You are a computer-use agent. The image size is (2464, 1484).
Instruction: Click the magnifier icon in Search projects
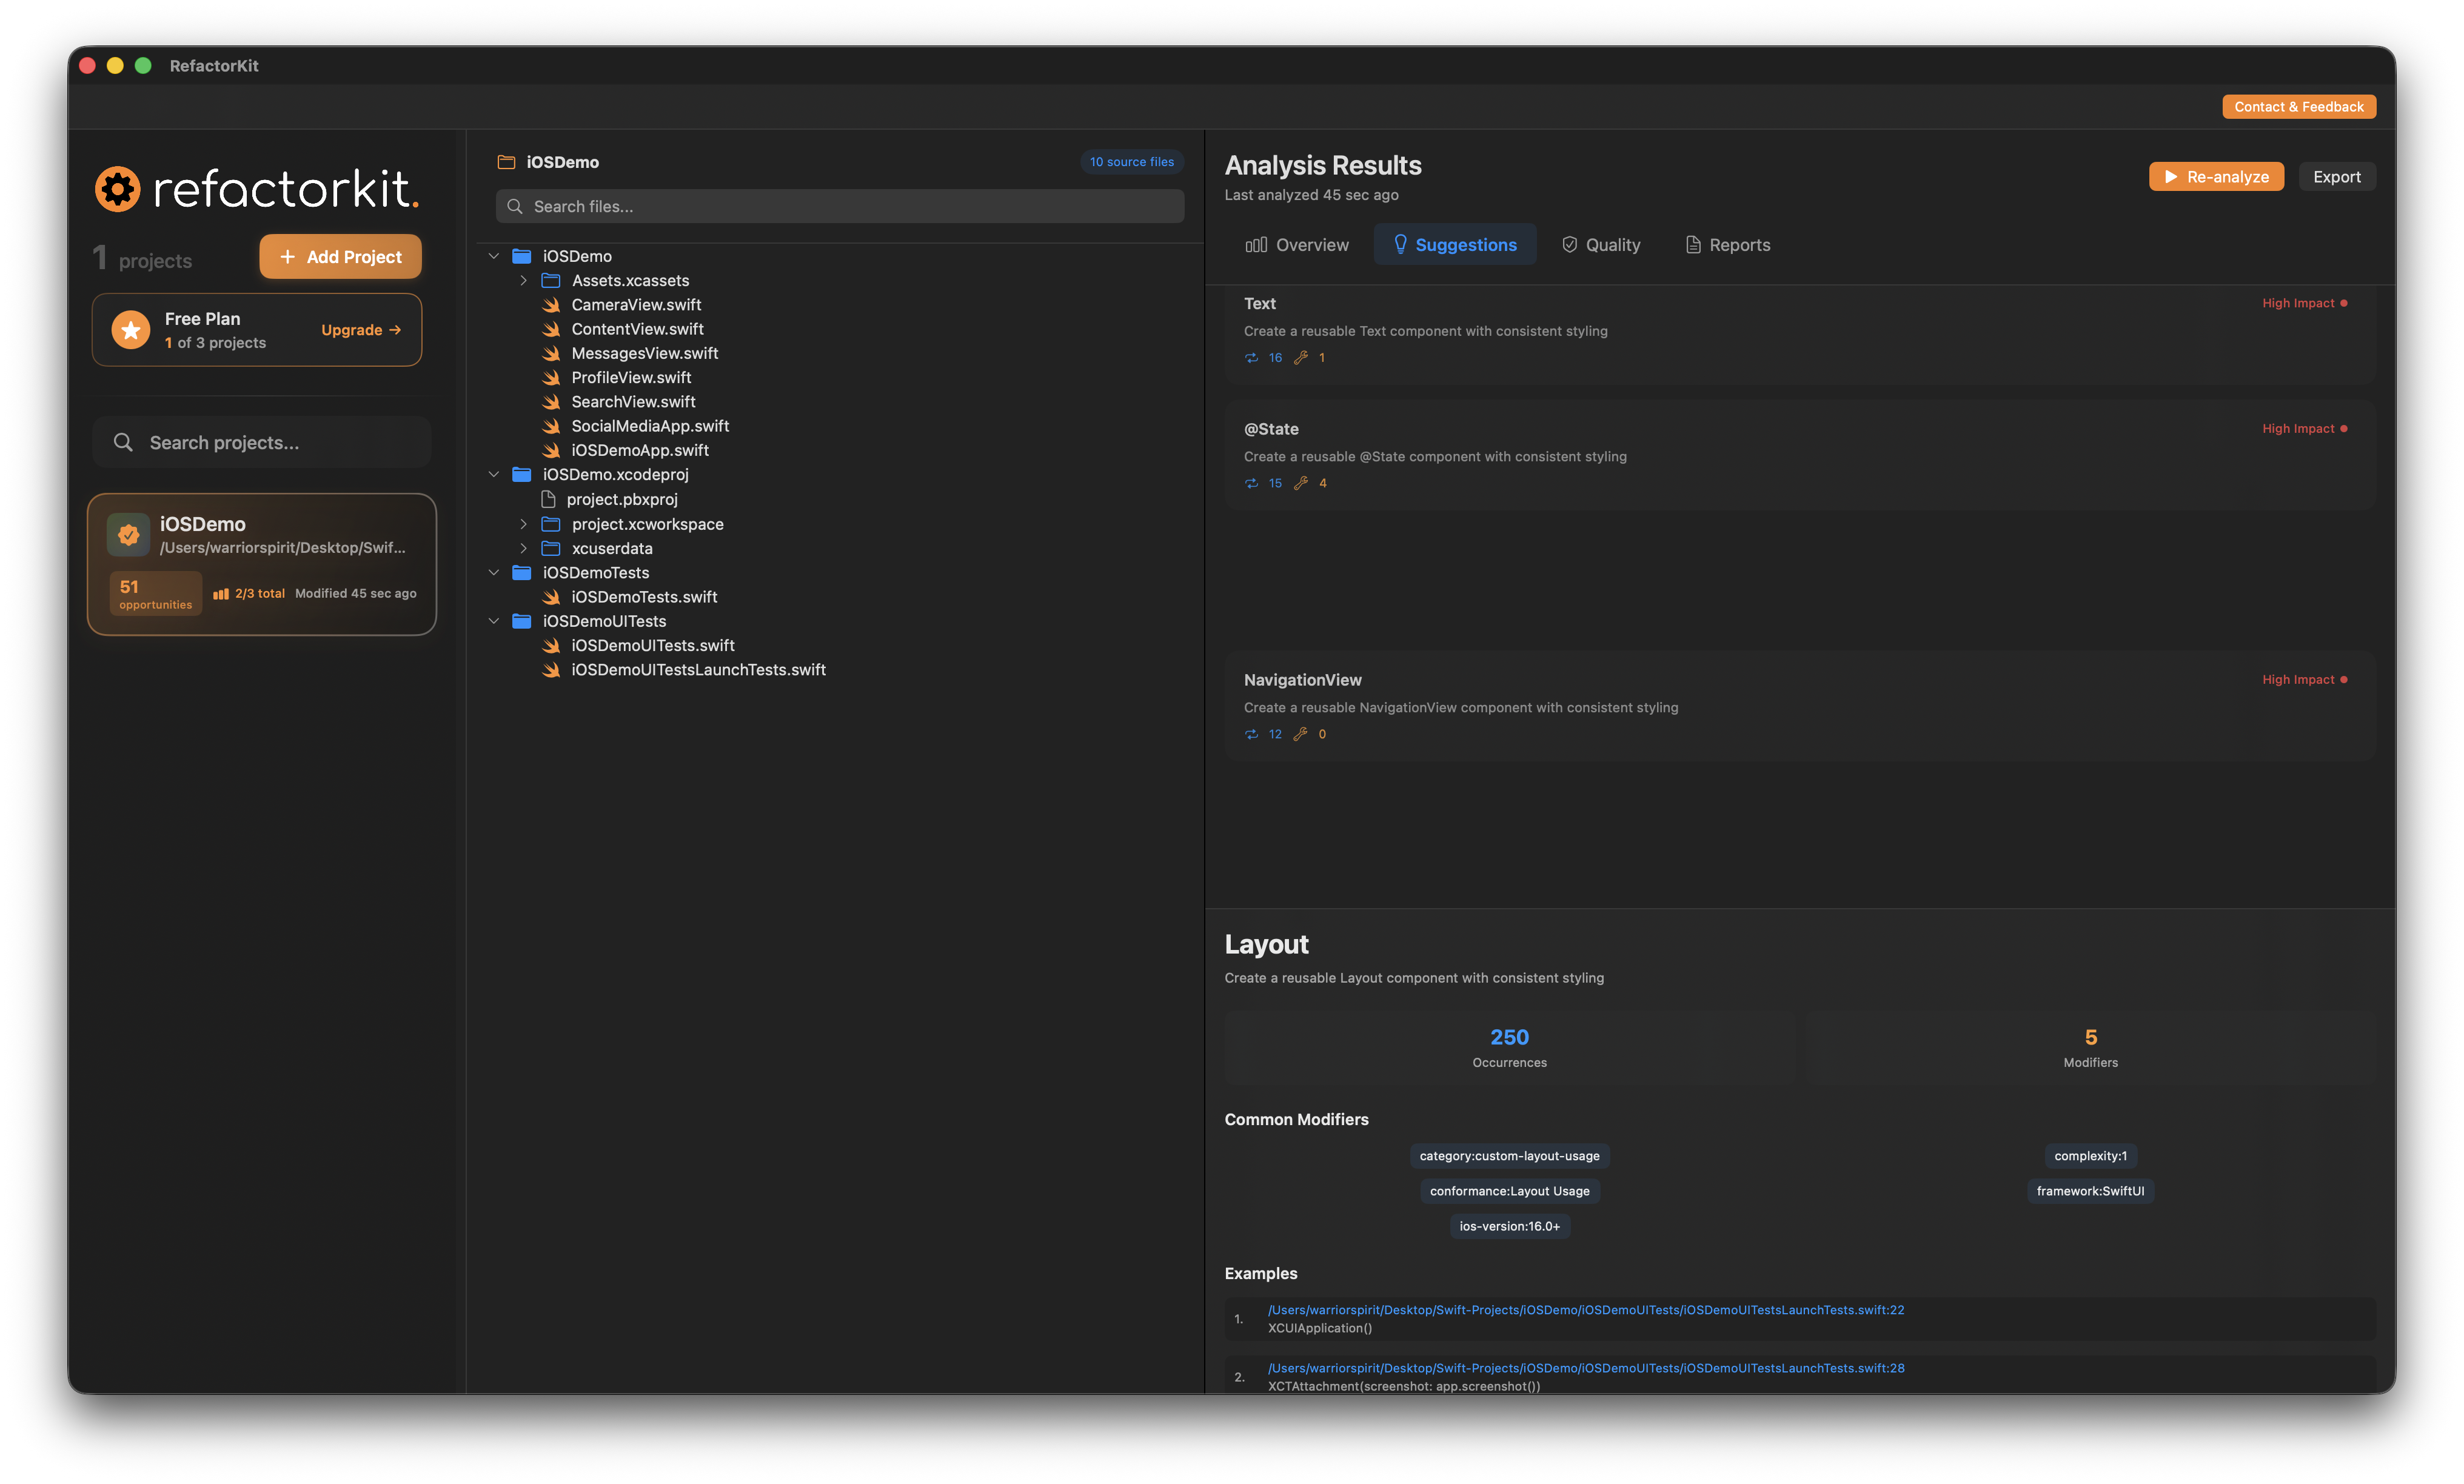[x=123, y=442]
